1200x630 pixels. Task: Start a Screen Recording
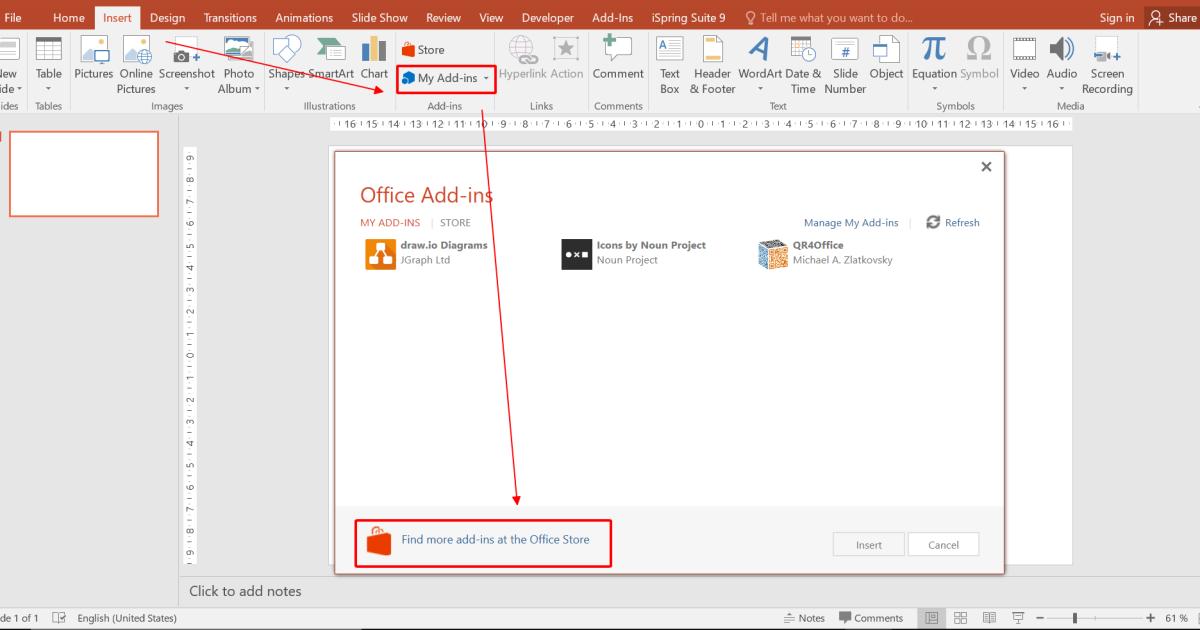pos(1106,63)
